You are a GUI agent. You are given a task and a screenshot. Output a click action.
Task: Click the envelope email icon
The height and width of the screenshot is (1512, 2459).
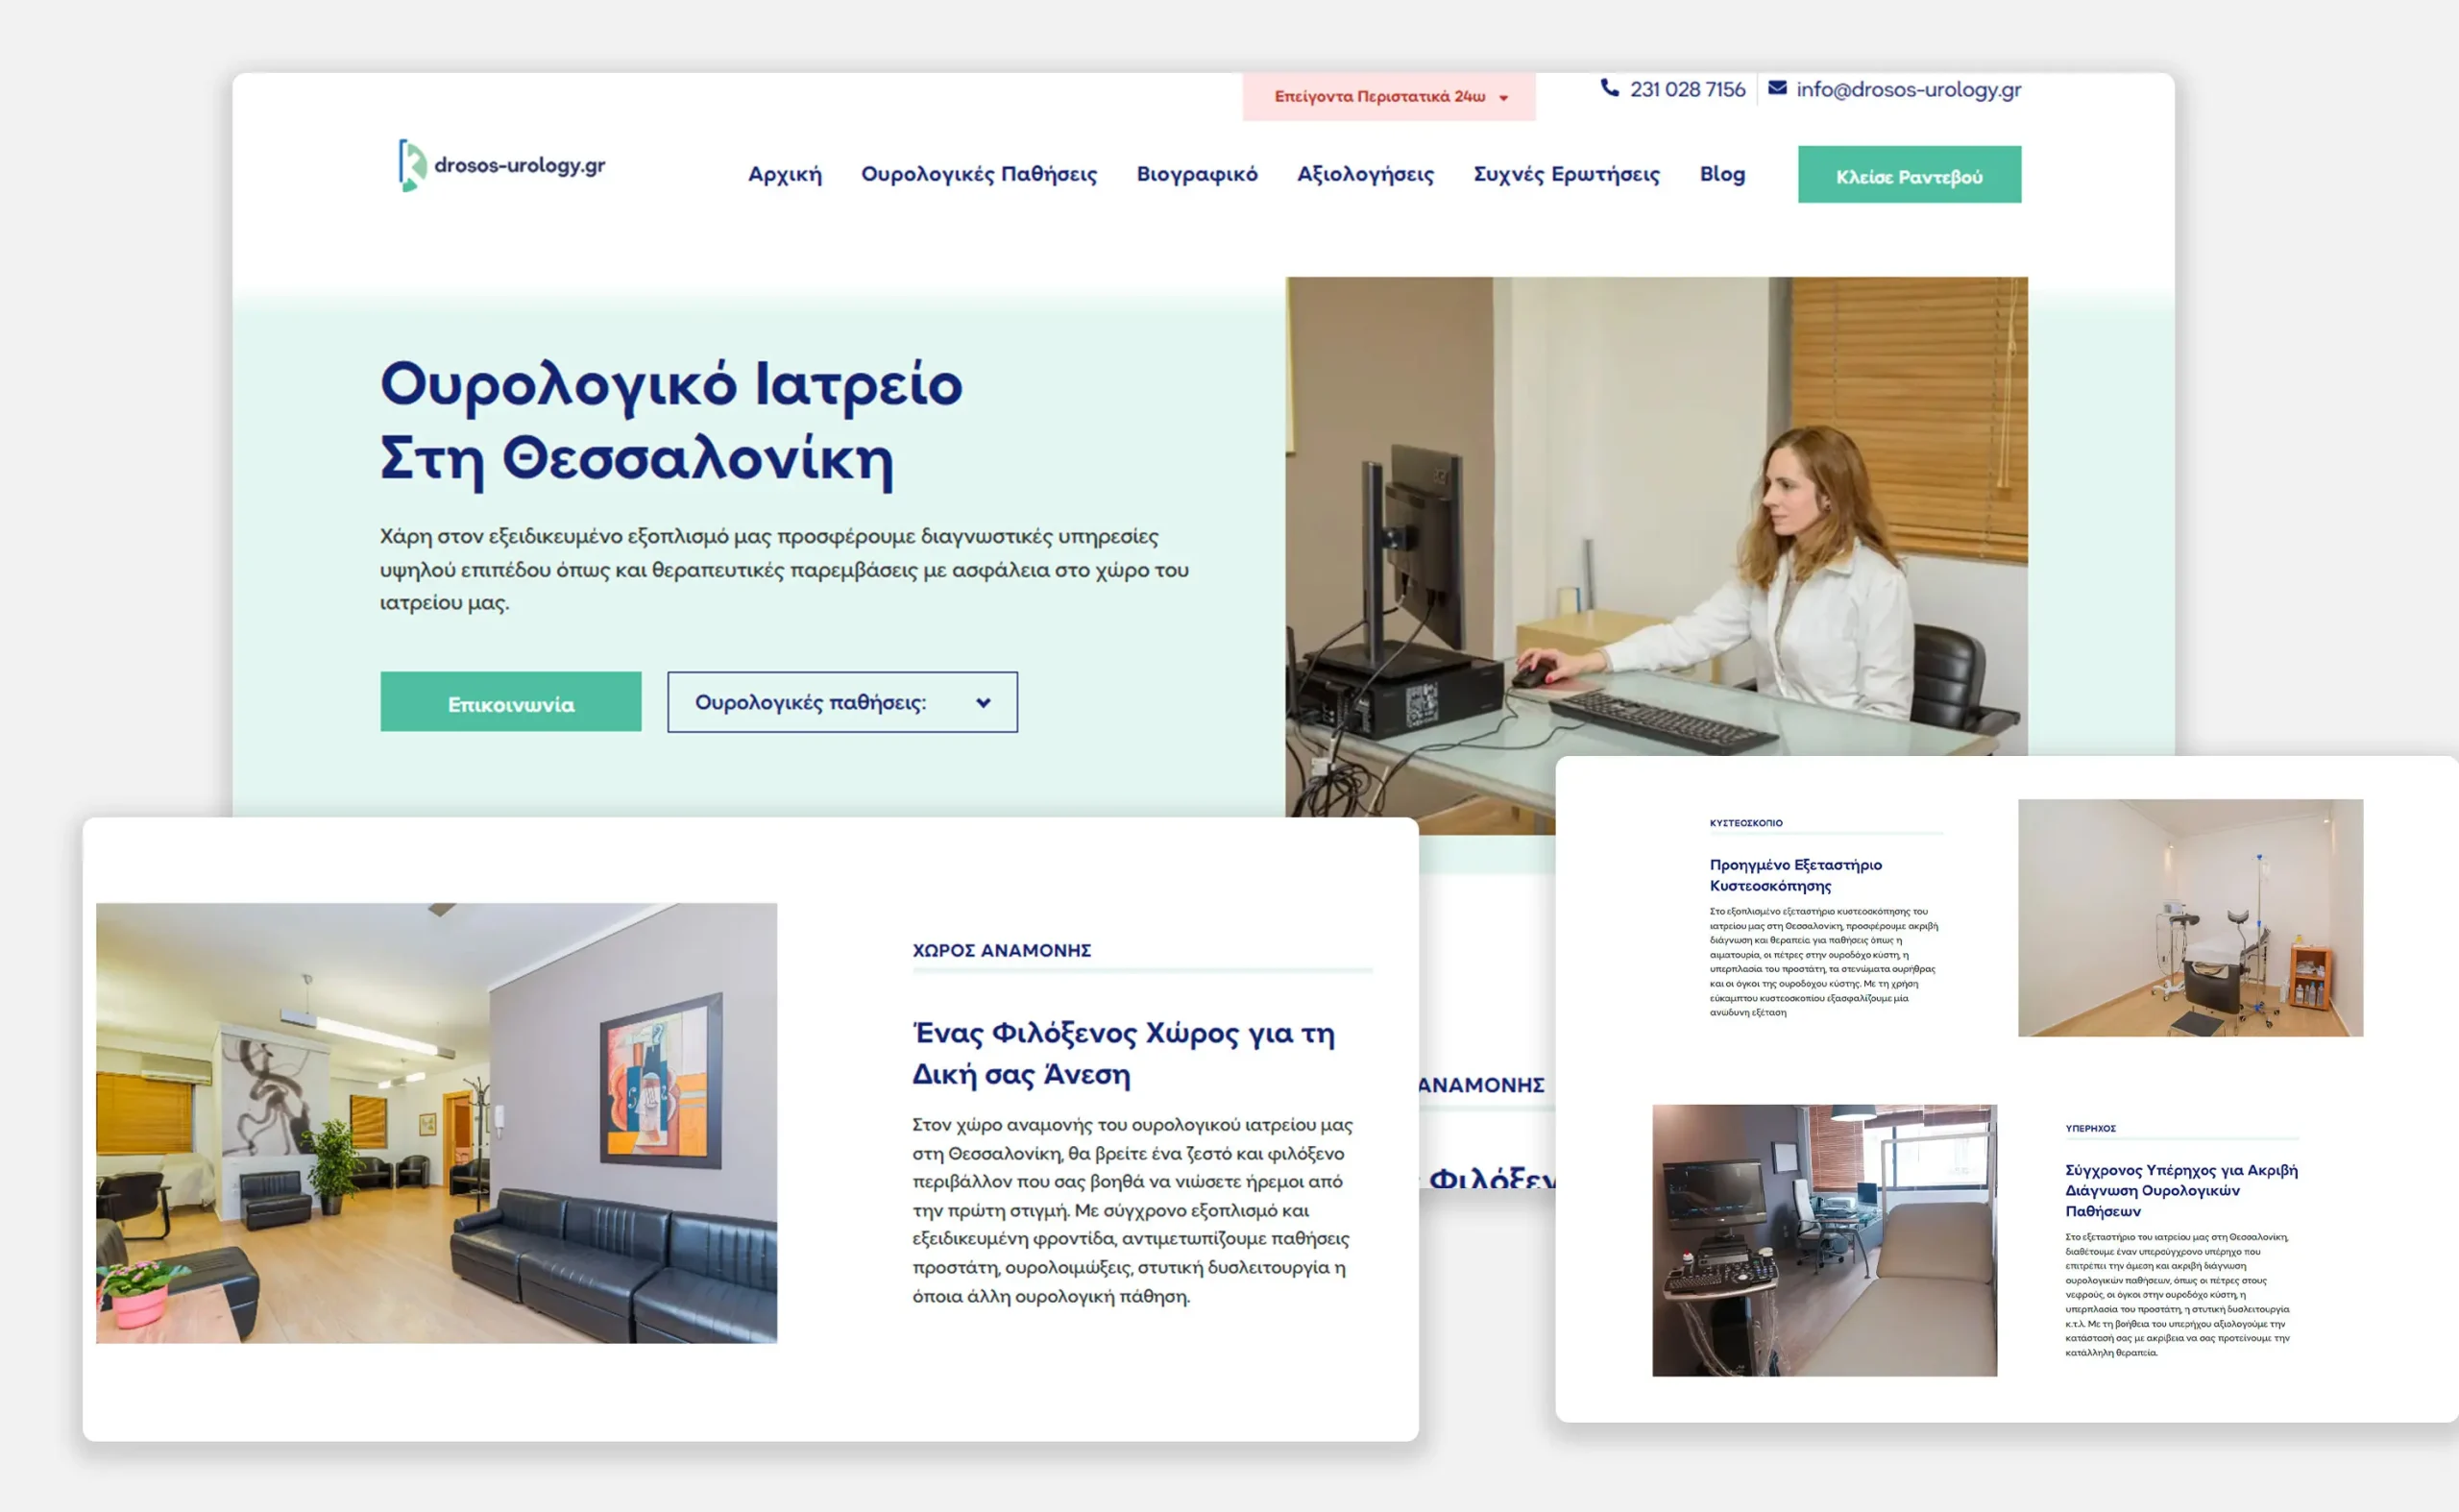tap(1777, 88)
